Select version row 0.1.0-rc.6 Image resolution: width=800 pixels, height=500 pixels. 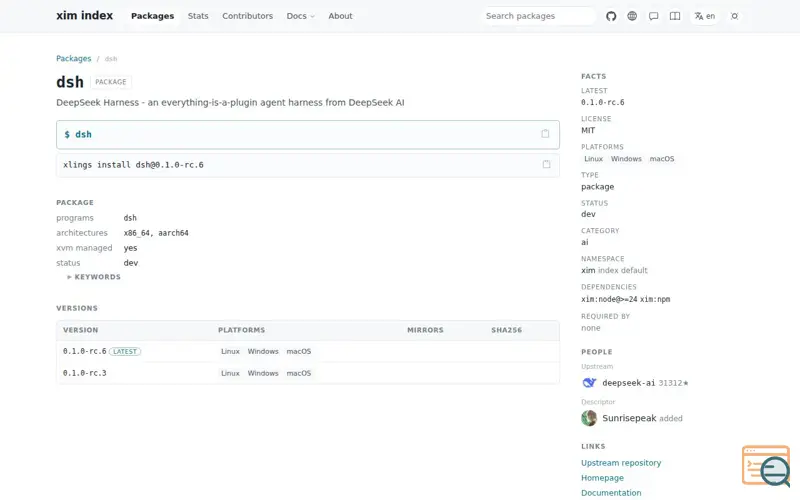coord(308,352)
